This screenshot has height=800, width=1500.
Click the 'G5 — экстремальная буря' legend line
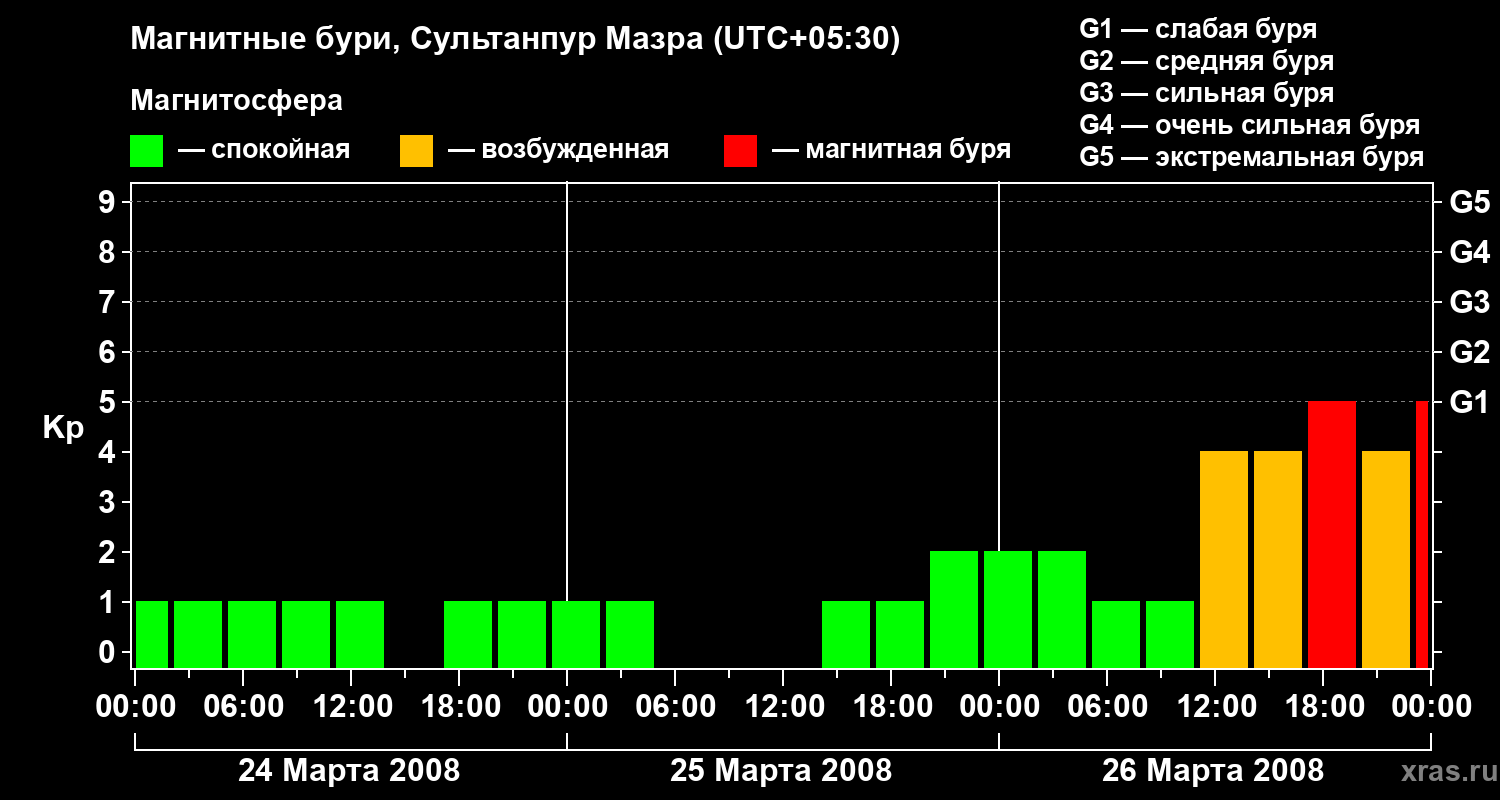[1251, 157]
